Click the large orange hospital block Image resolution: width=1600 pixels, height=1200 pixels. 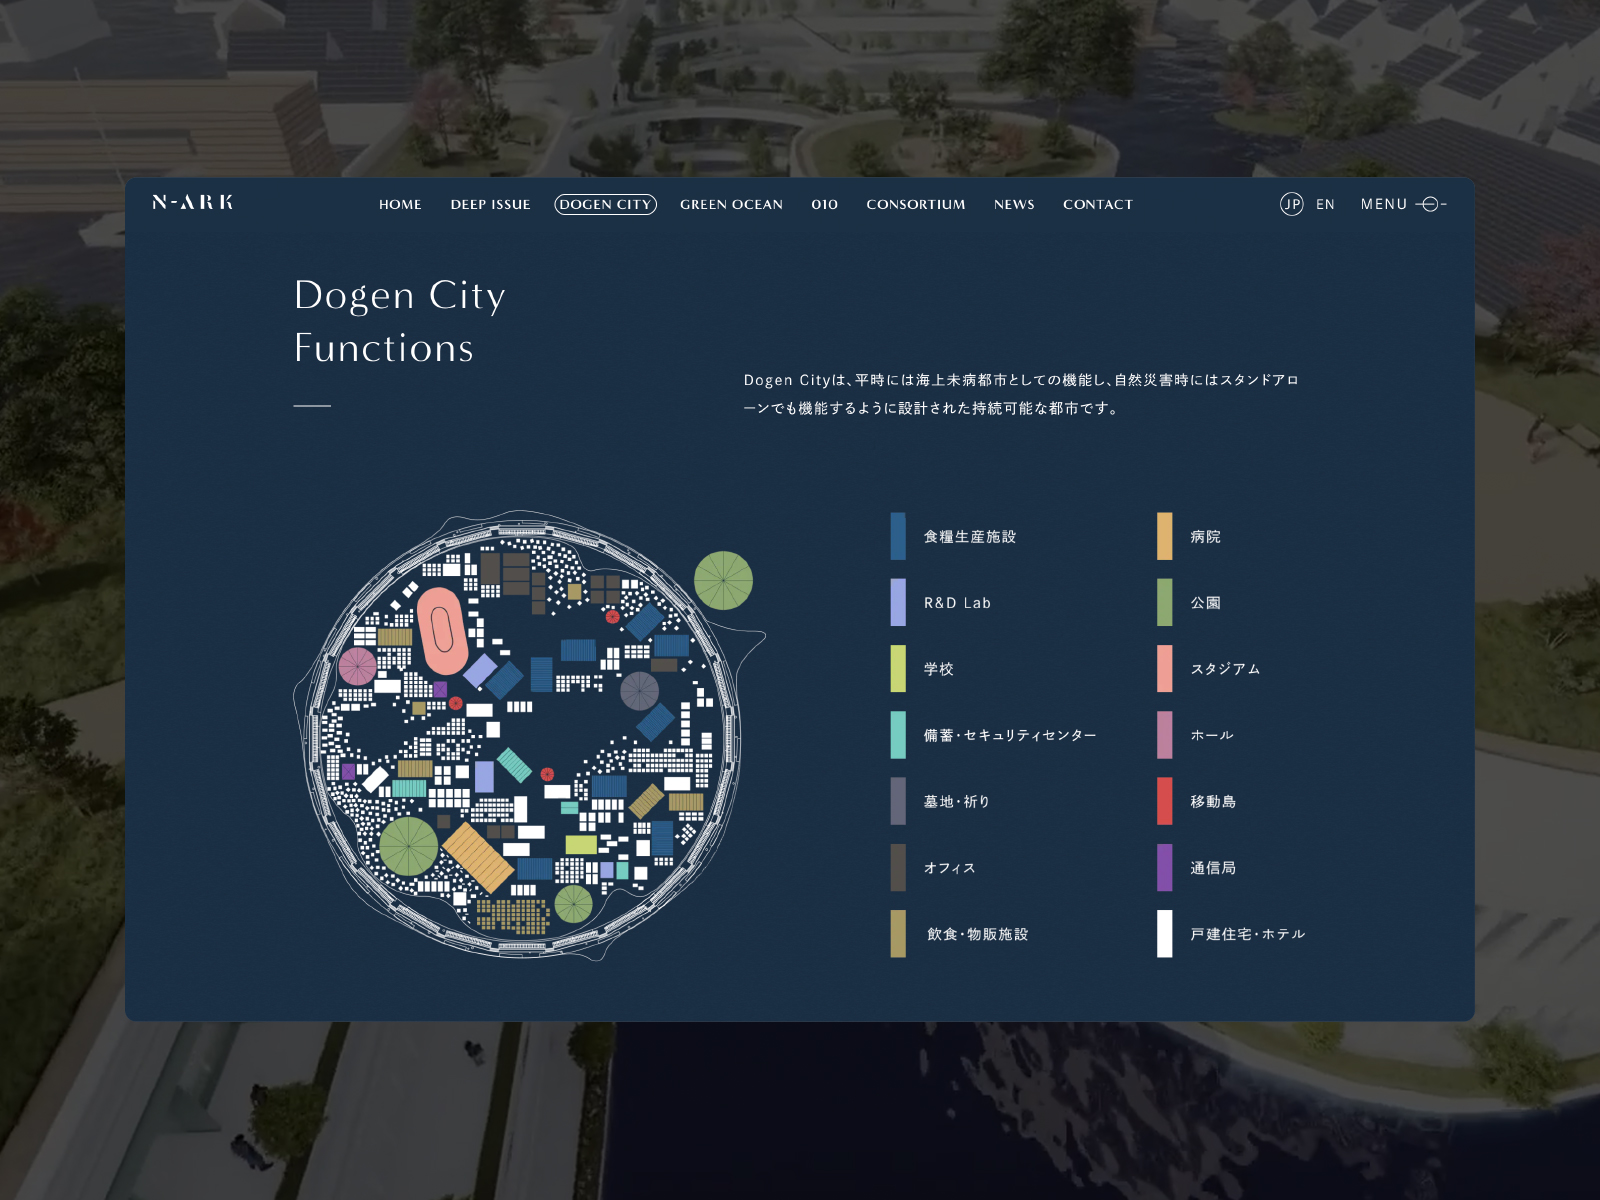[x=478, y=857]
